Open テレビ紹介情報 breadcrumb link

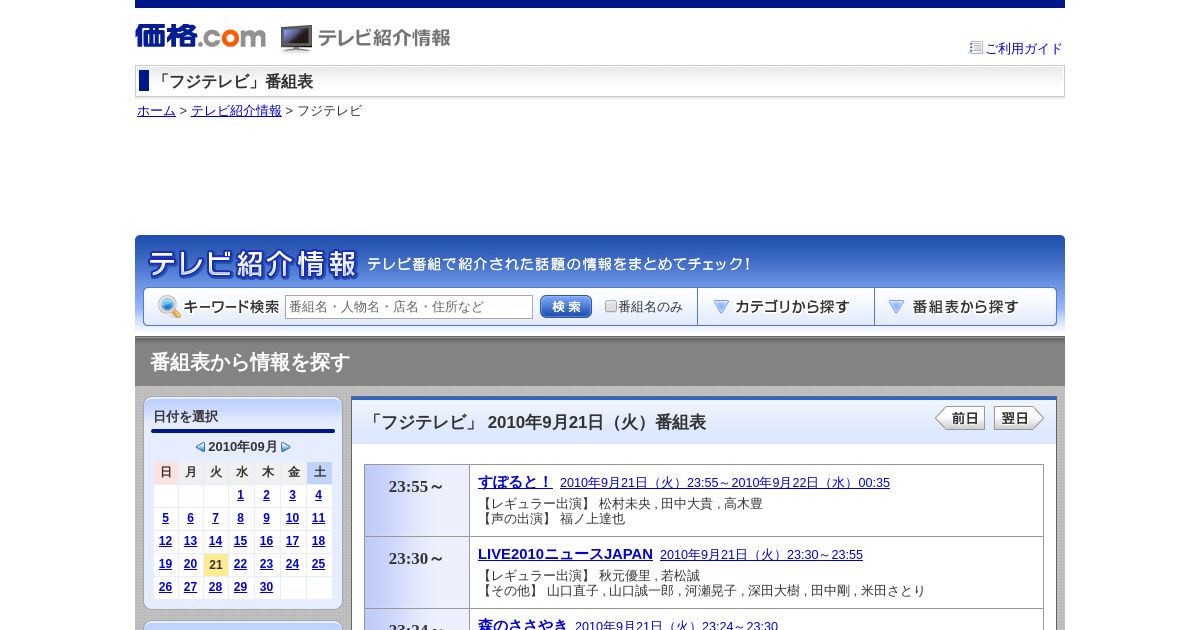click(236, 111)
